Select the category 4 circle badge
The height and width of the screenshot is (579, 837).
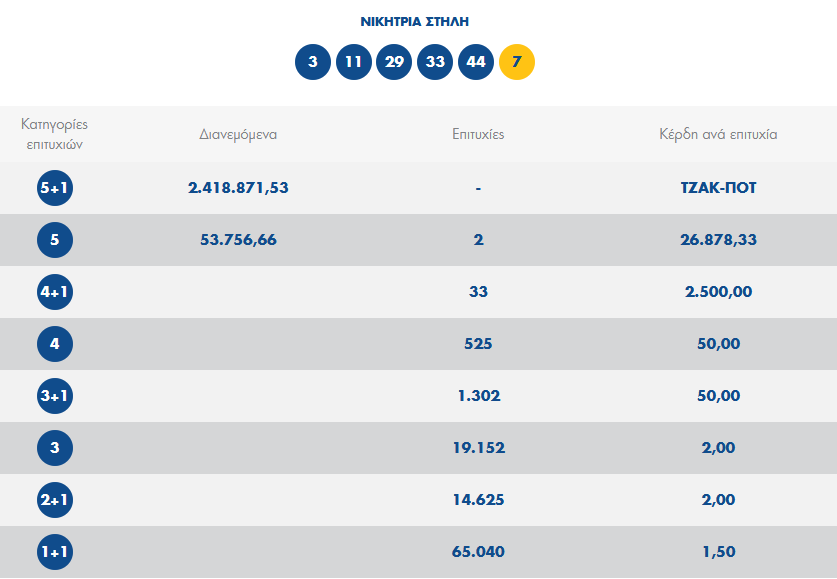coord(55,344)
